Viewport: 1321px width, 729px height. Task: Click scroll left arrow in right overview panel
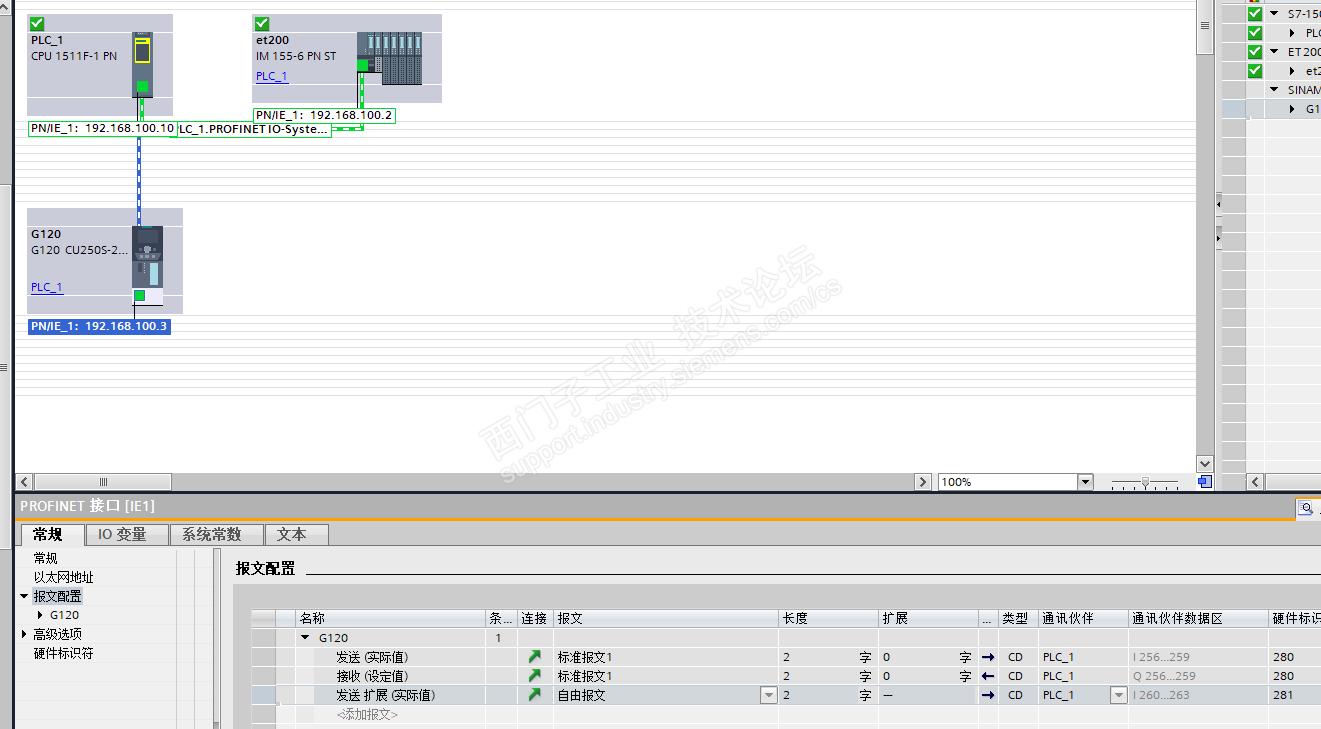tap(1255, 482)
